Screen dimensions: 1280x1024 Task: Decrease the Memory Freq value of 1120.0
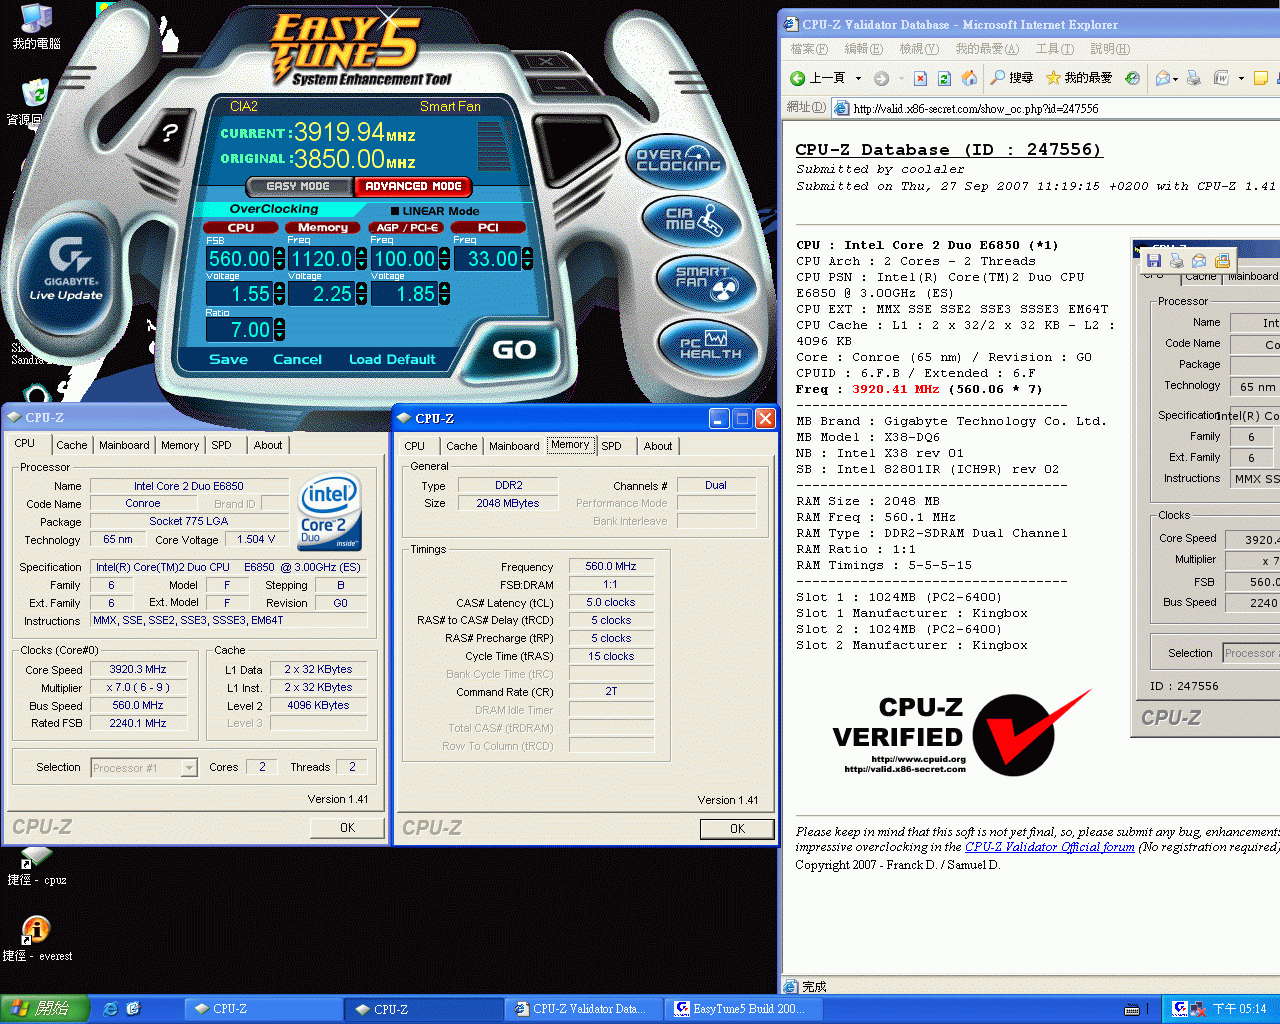pos(361,264)
